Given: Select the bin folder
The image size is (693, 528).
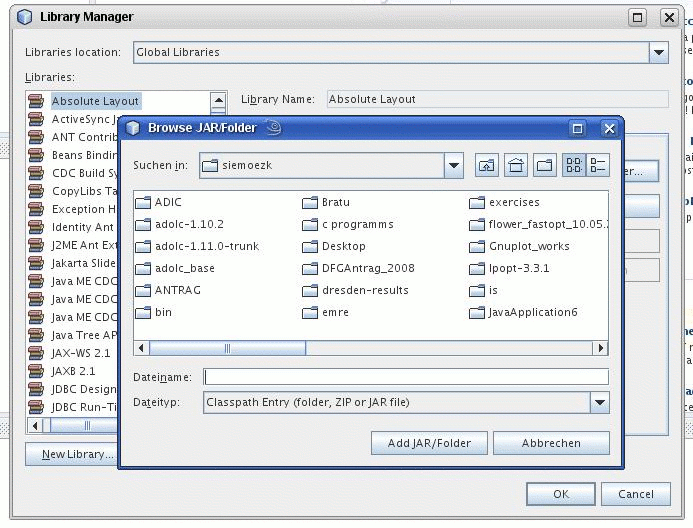Looking at the screenshot, I should point(153,312).
